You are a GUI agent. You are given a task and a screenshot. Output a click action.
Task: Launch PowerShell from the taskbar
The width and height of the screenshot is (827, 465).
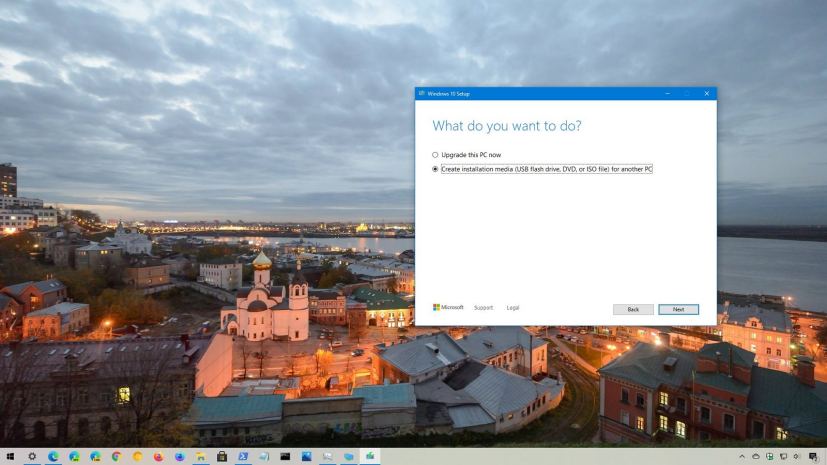click(x=243, y=456)
